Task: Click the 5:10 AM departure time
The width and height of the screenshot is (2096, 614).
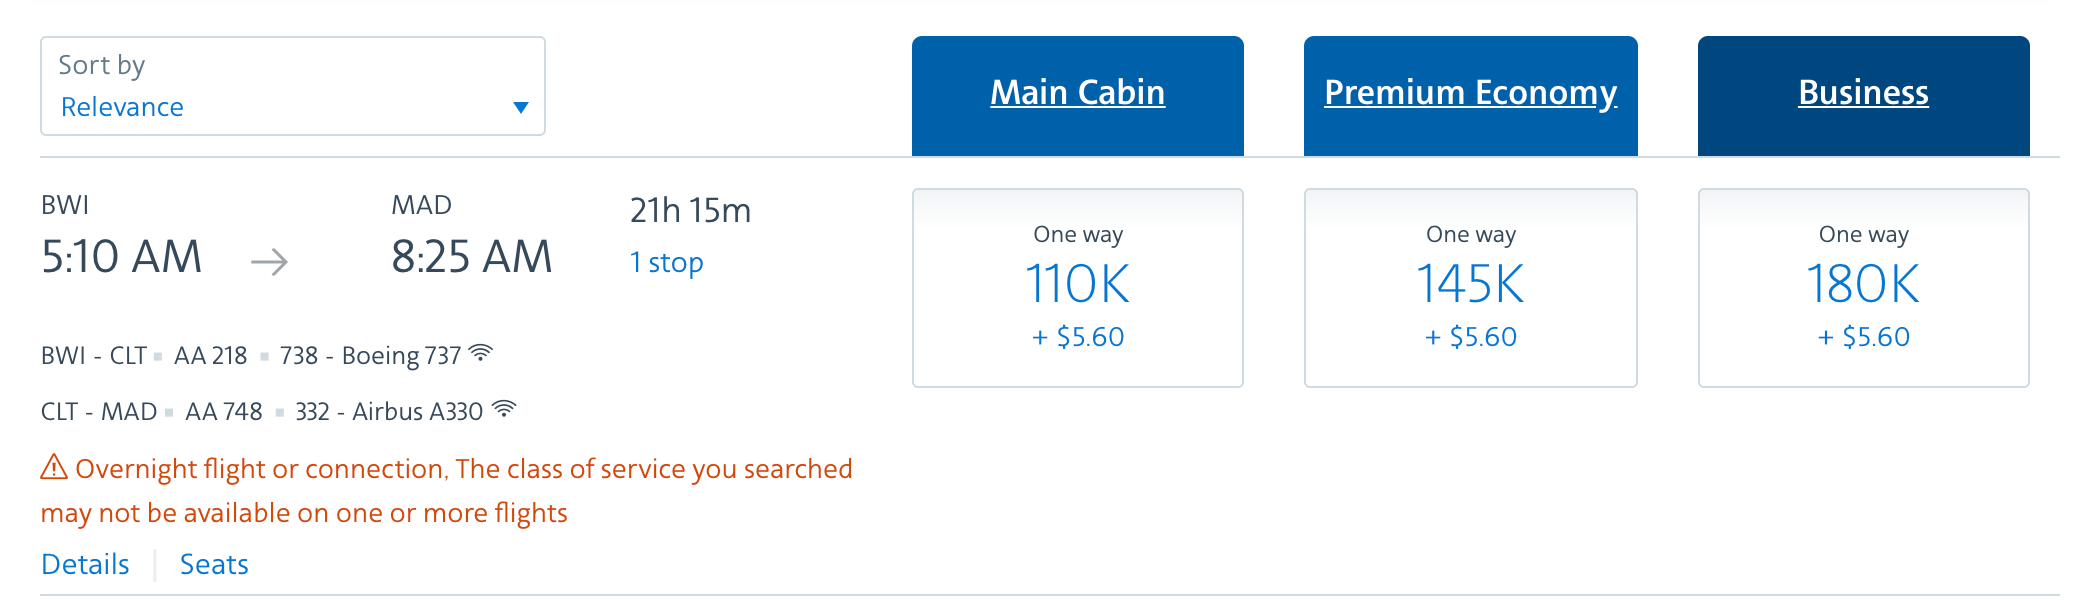Action: tap(121, 257)
